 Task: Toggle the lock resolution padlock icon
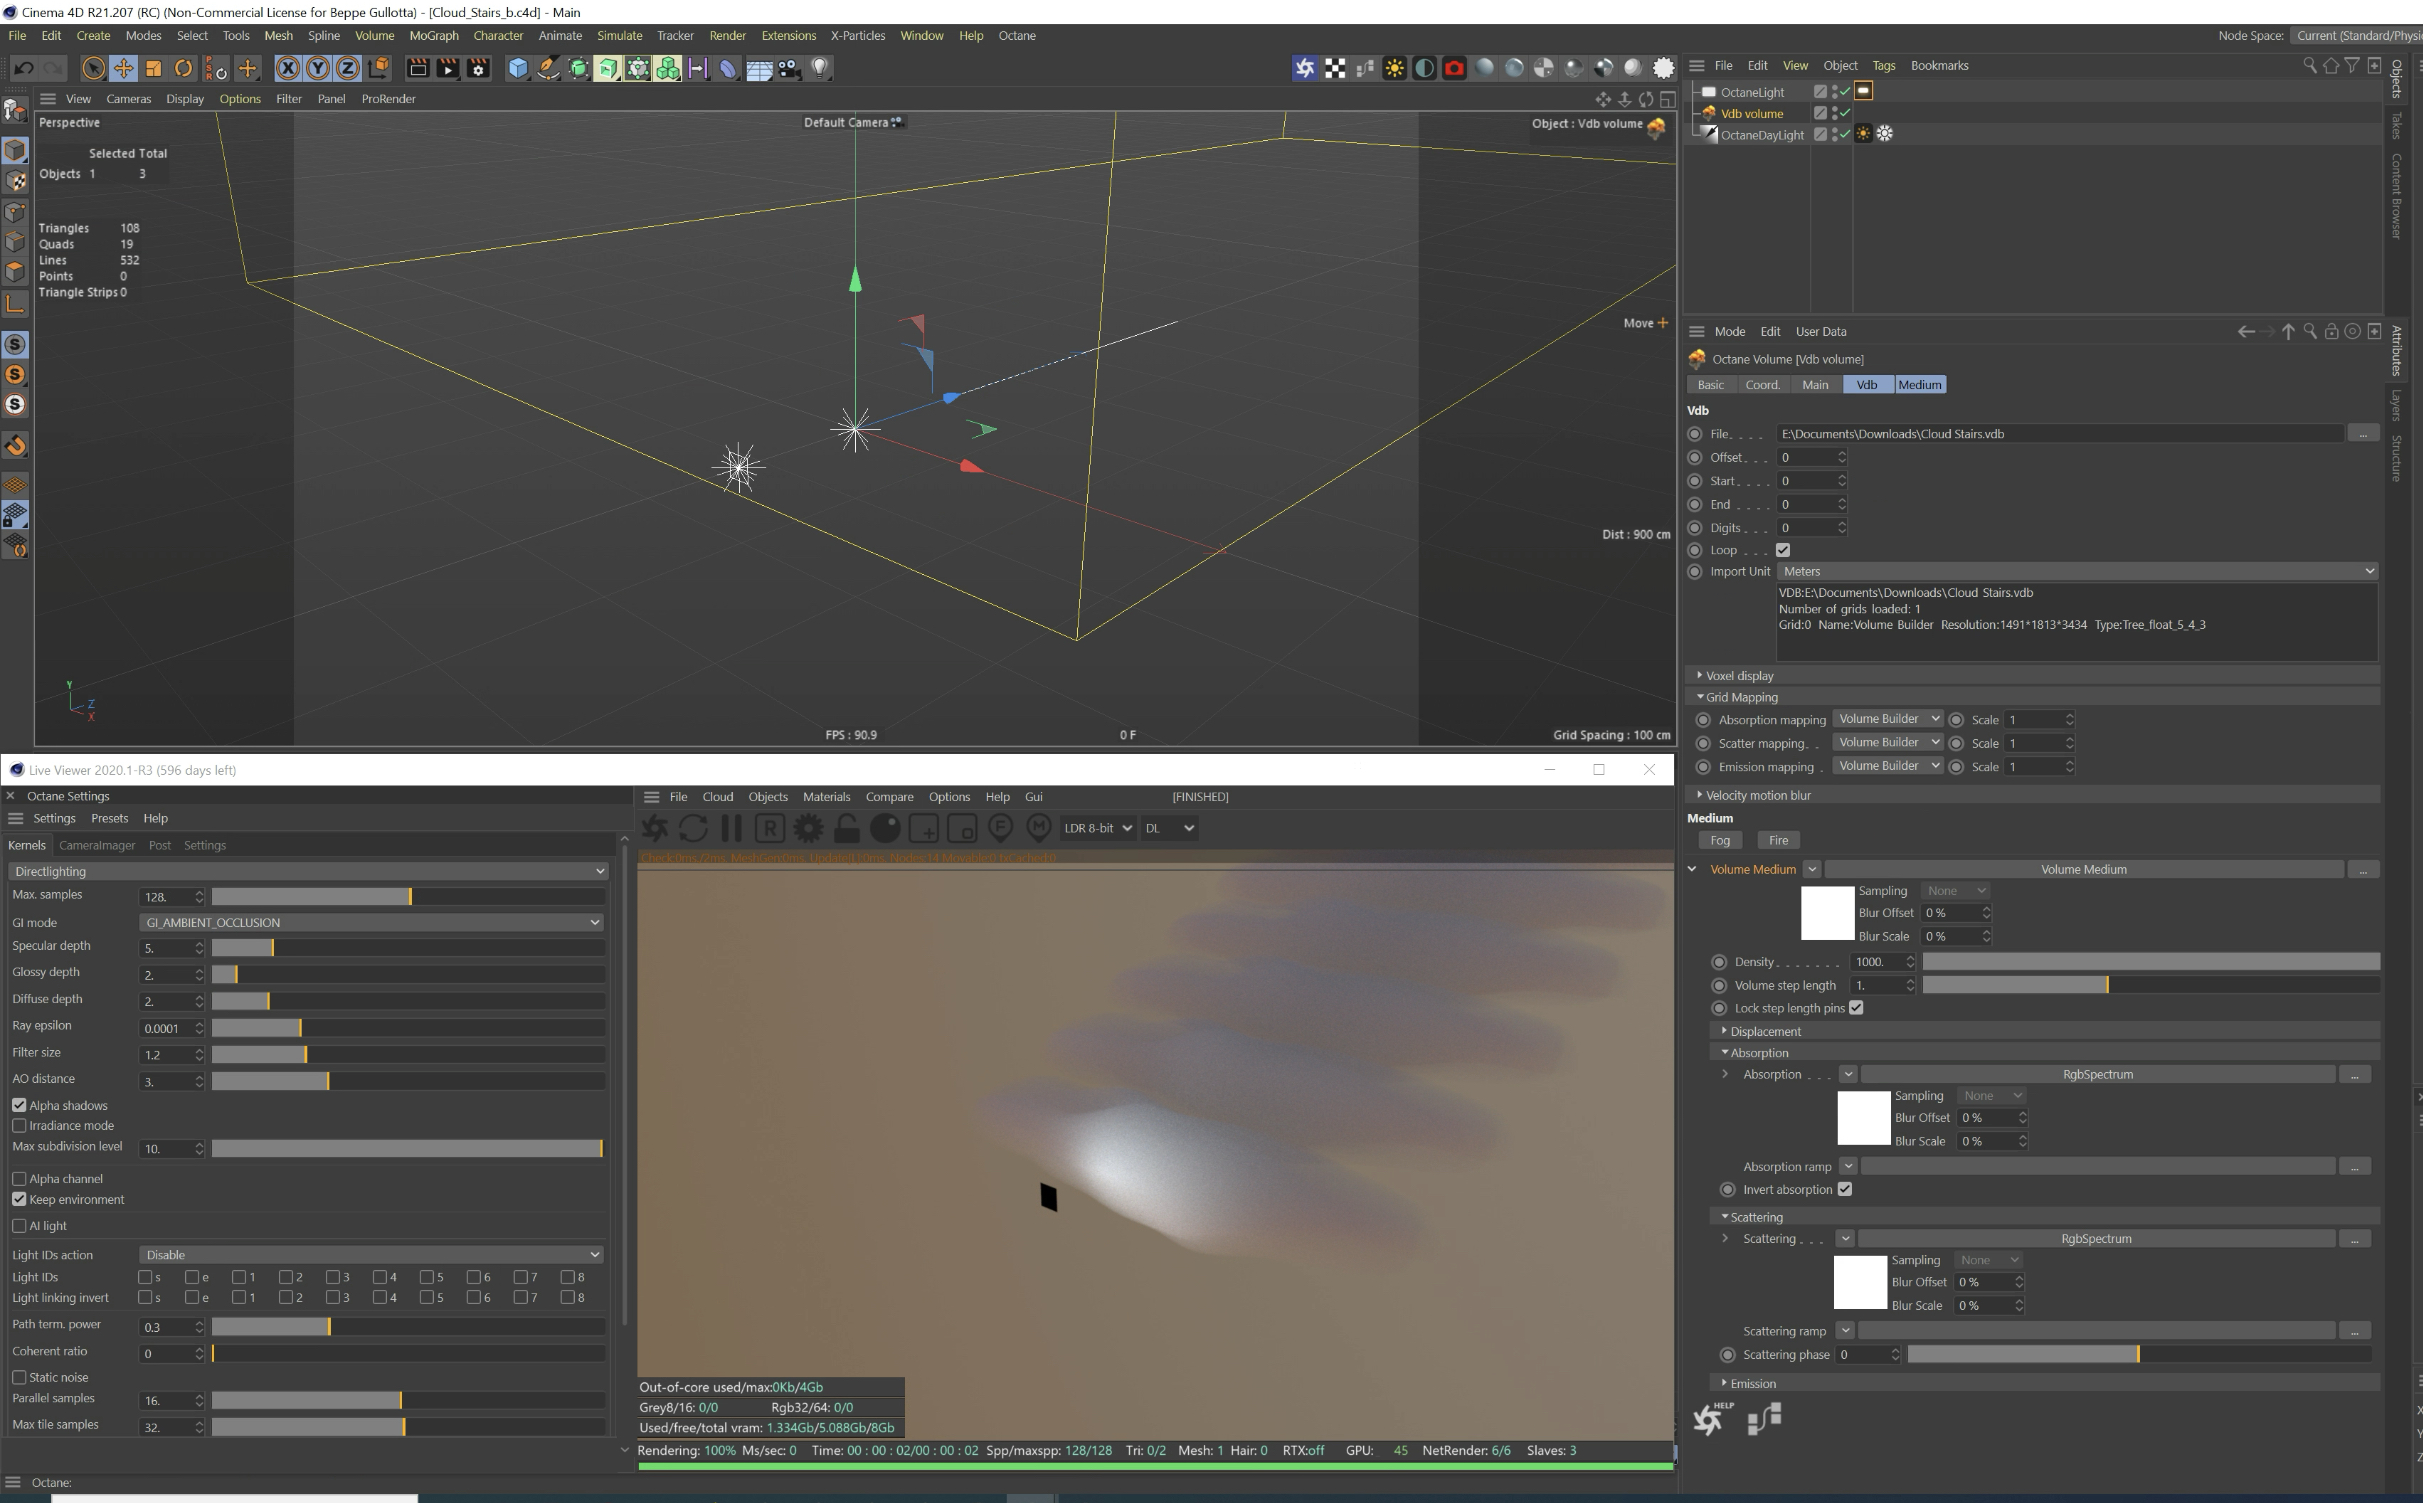click(x=847, y=828)
